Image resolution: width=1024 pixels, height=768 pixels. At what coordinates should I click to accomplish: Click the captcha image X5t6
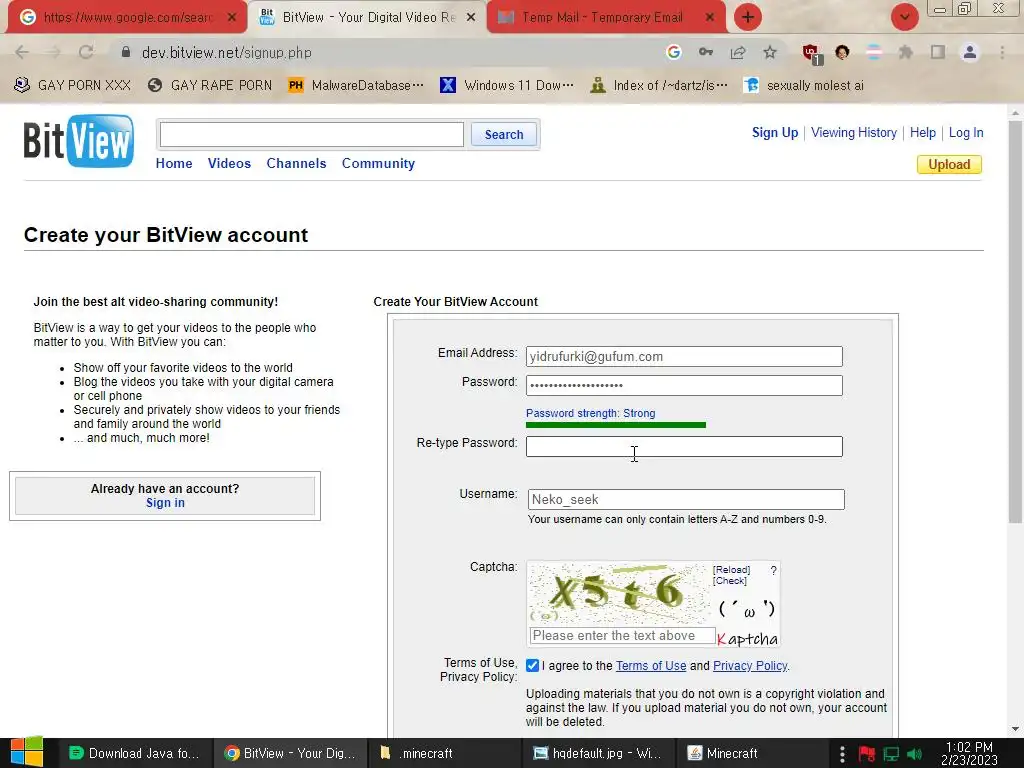(x=618, y=593)
